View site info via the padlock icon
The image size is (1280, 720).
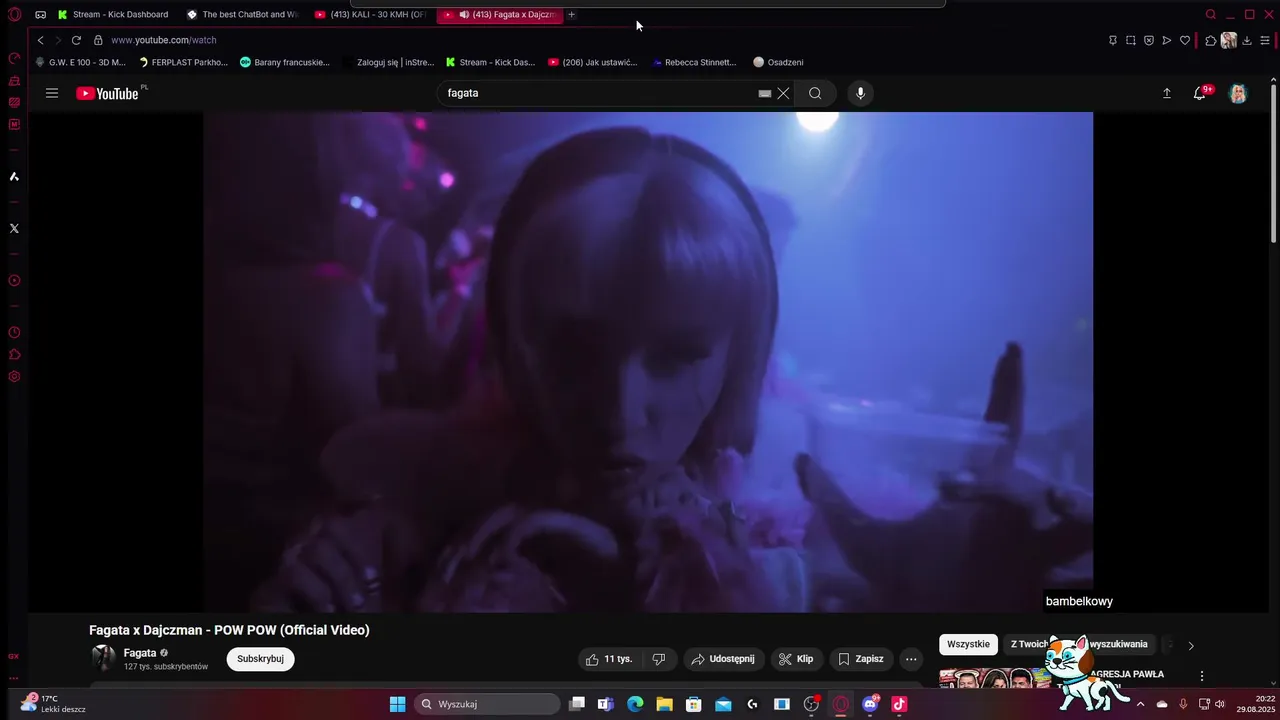[x=98, y=40]
